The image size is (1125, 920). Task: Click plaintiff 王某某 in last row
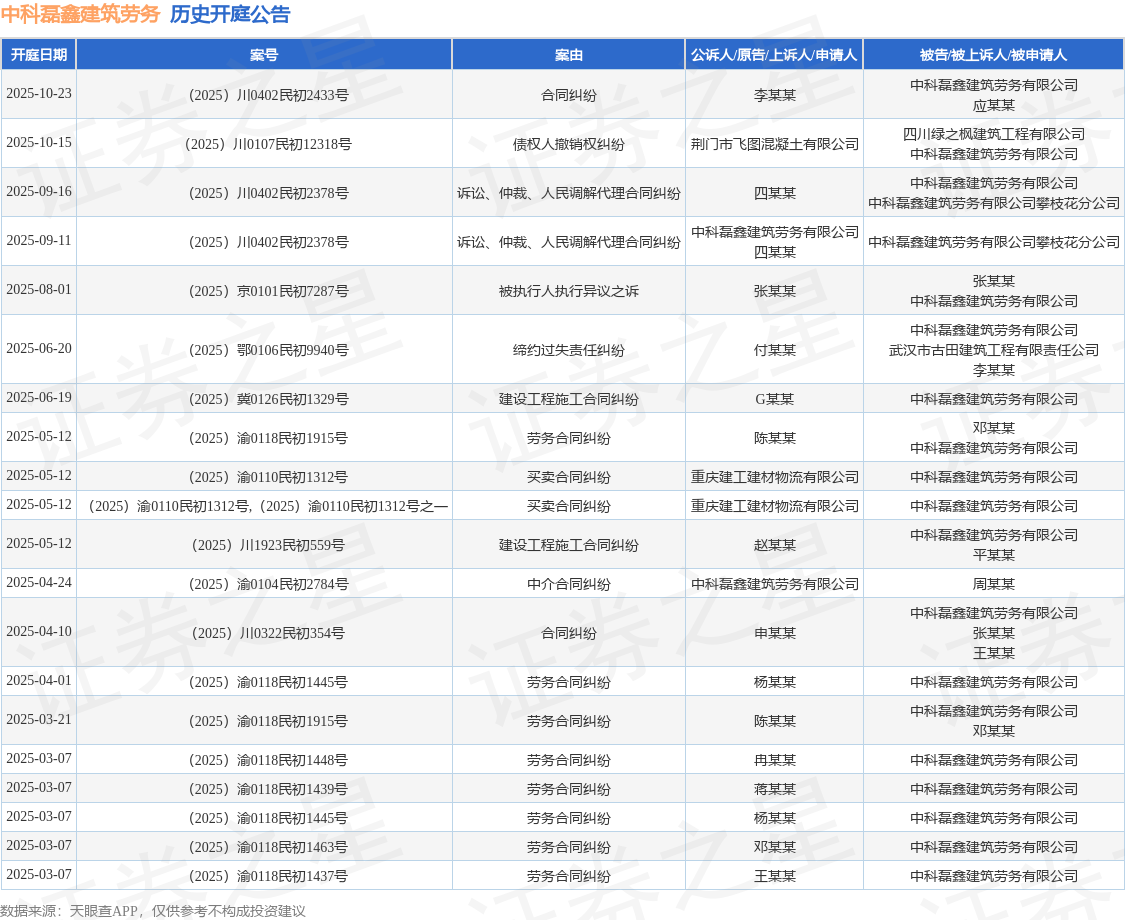[774, 876]
